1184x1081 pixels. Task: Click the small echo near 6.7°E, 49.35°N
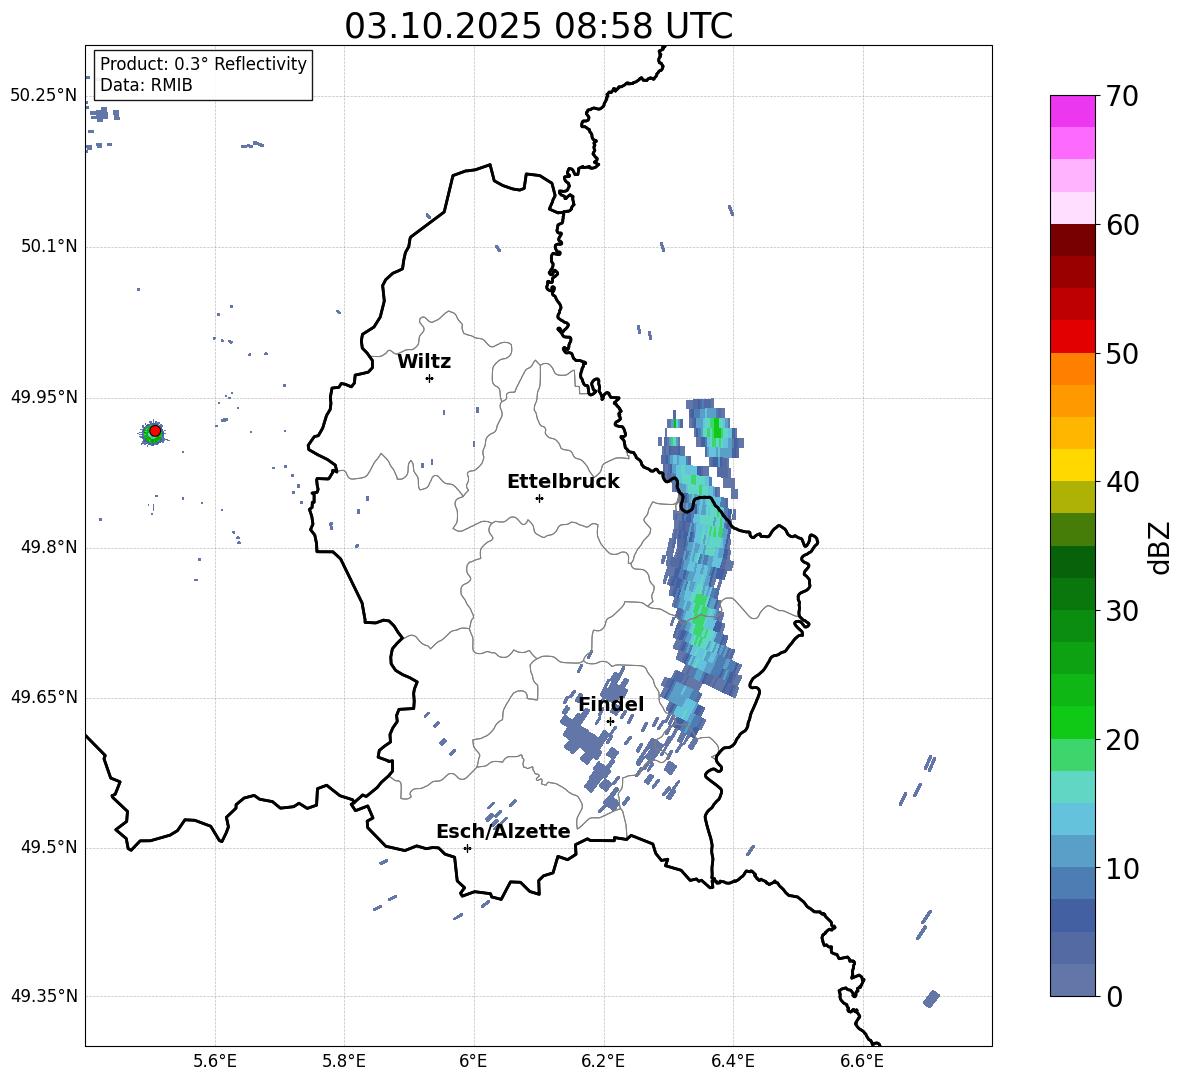click(932, 998)
